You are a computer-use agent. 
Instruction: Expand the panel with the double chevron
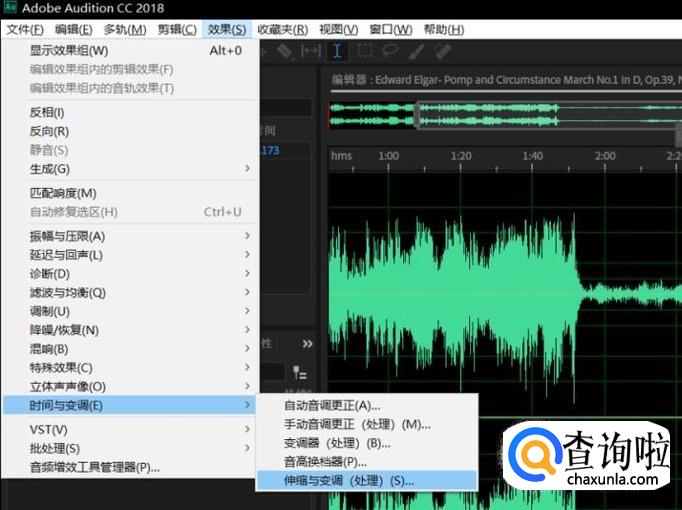point(307,344)
